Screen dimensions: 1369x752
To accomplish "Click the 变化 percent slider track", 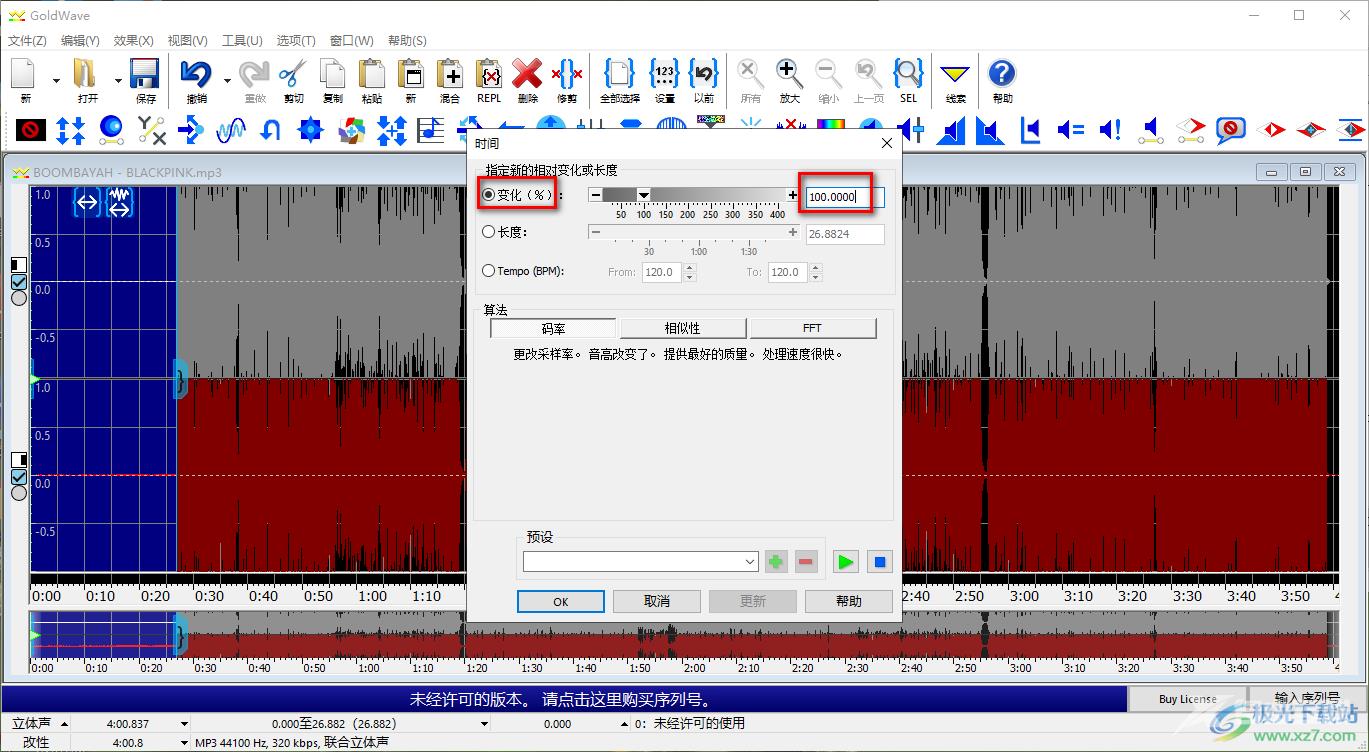I will click(x=694, y=195).
